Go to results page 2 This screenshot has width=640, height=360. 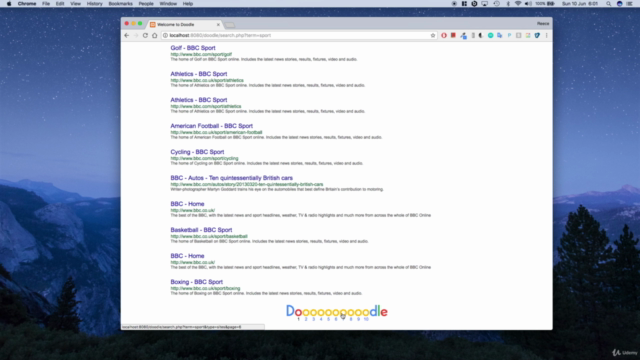(306, 319)
